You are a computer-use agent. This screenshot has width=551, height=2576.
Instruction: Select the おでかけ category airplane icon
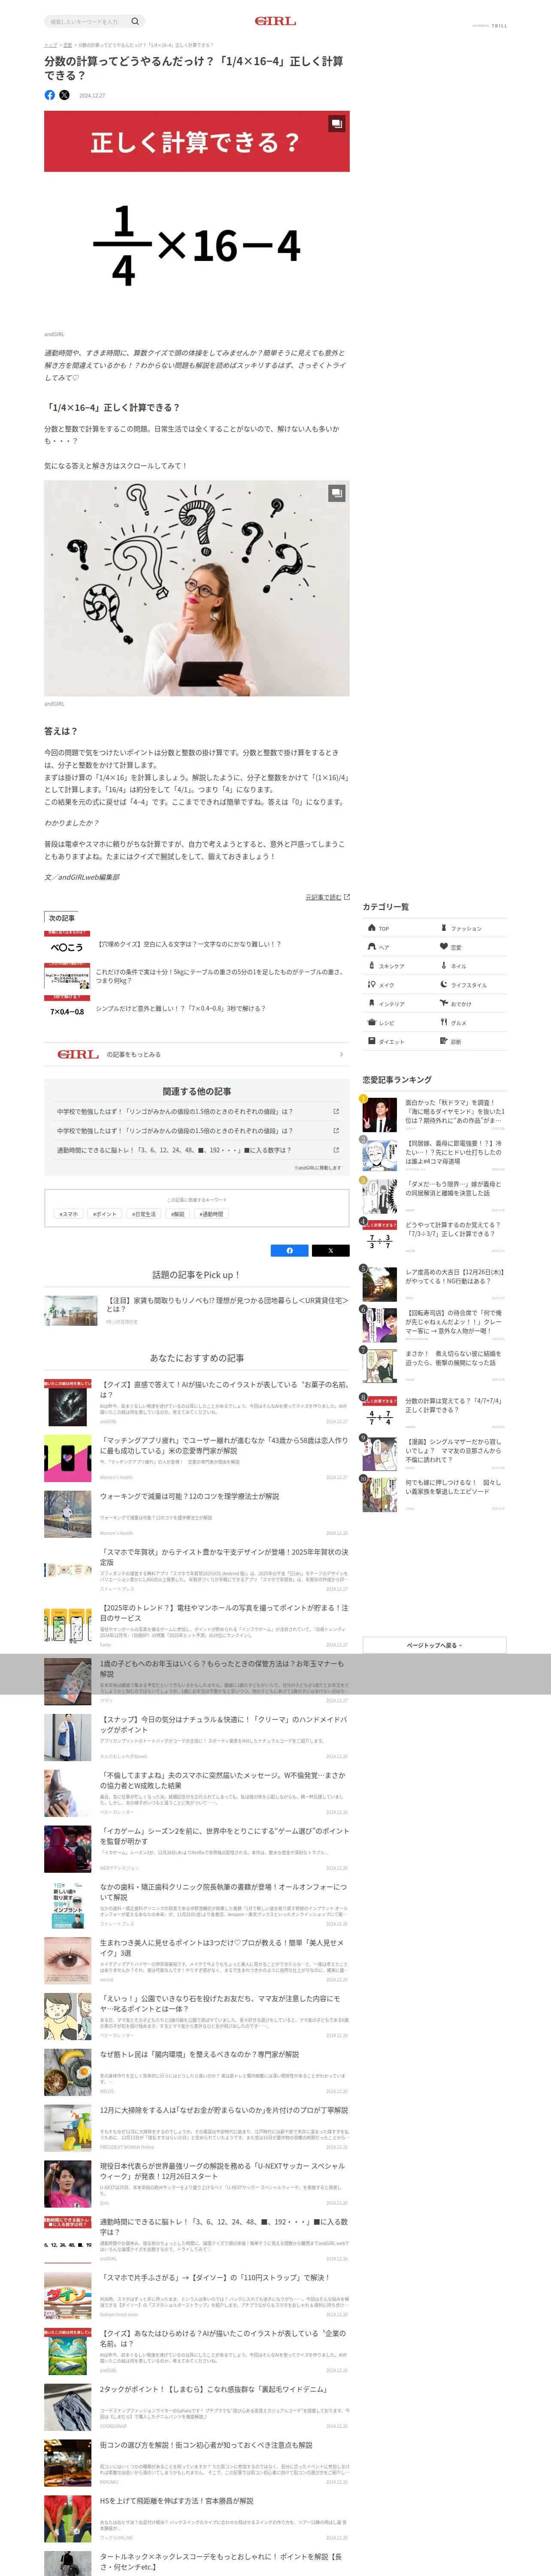pyautogui.click(x=444, y=1003)
